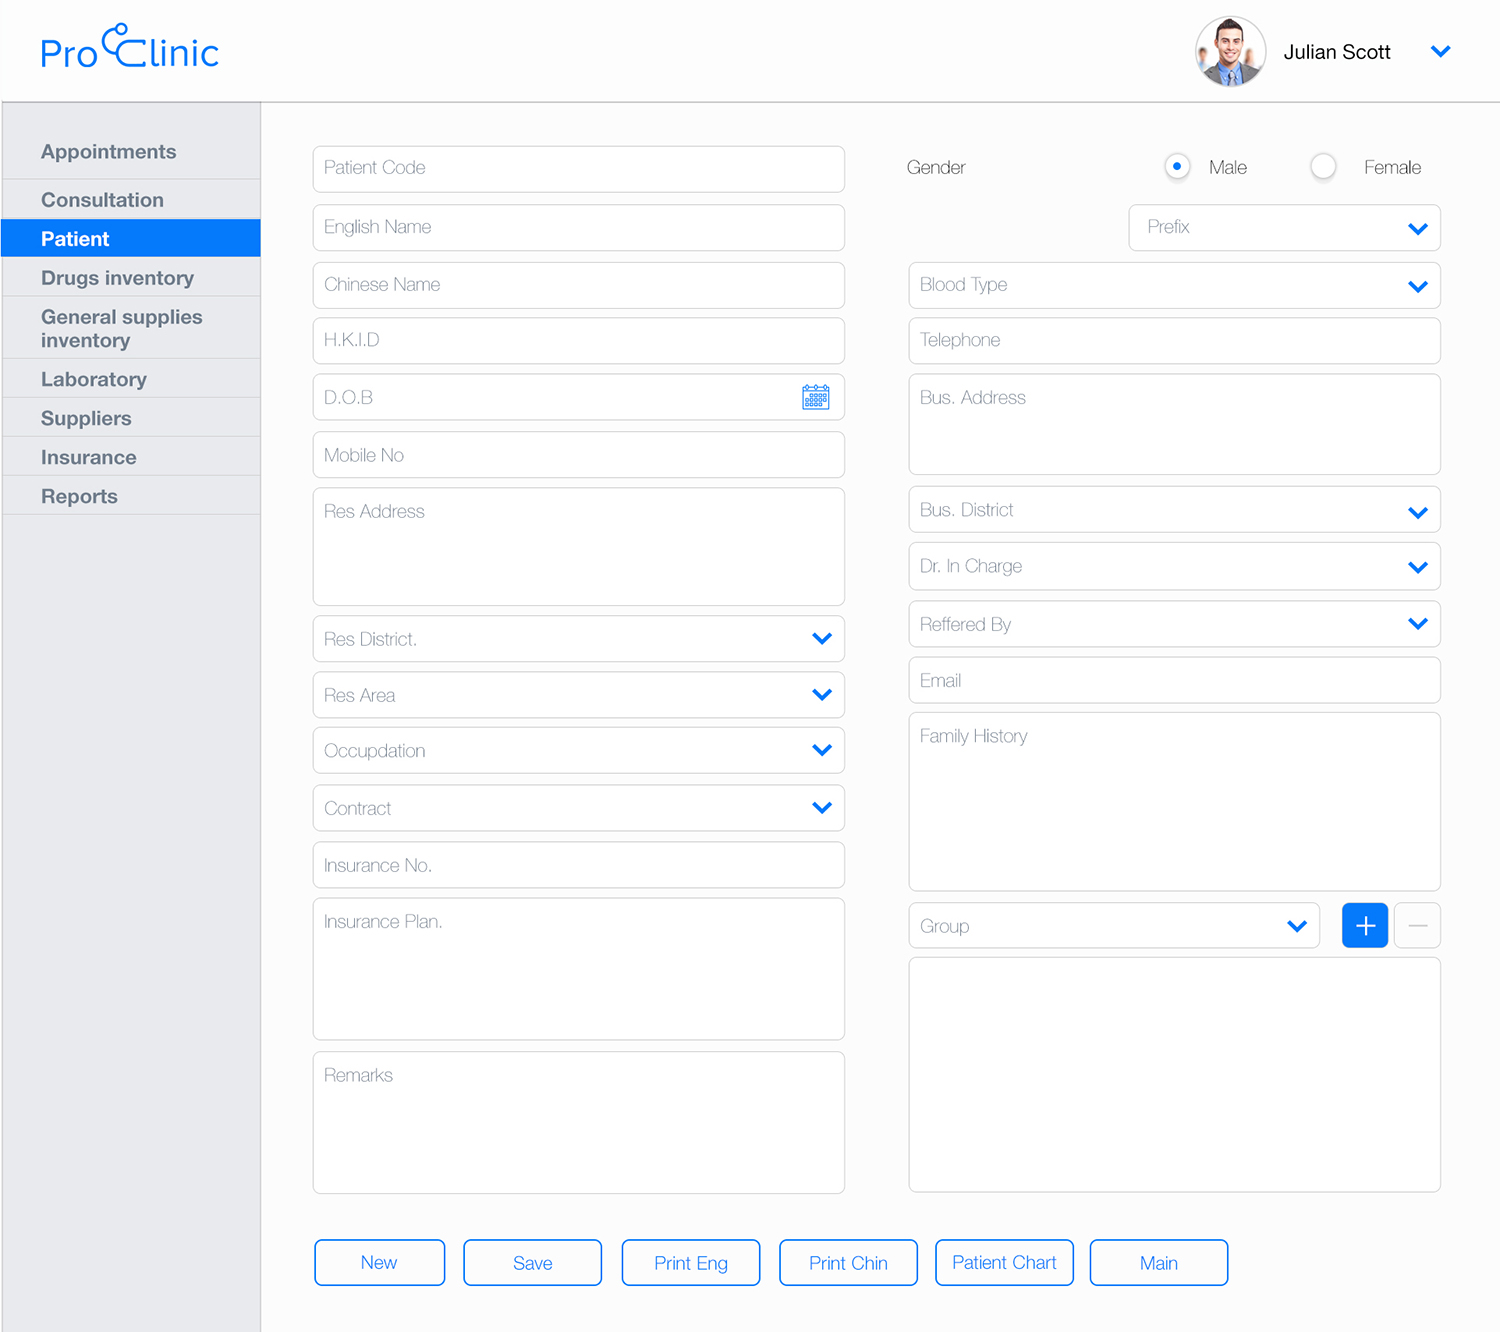This screenshot has height=1332, width=1500.
Task: Open Insurance in the sidebar
Action: pos(131,457)
